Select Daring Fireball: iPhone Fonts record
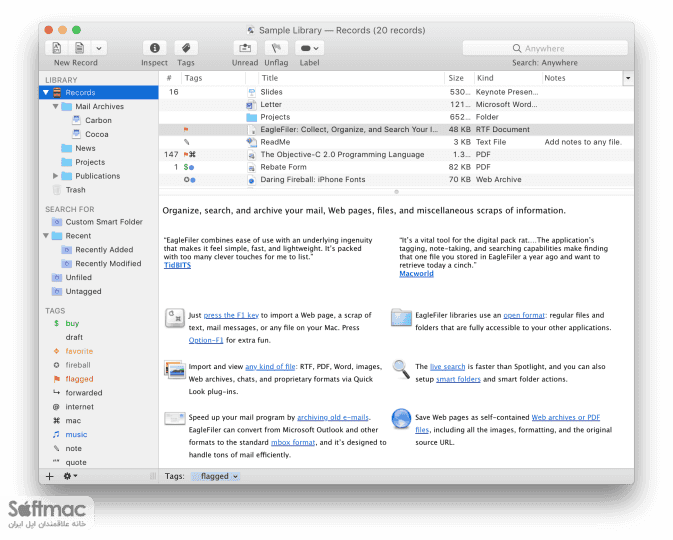Image resolution: width=673 pixels, height=540 pixels. coord(396,179)
